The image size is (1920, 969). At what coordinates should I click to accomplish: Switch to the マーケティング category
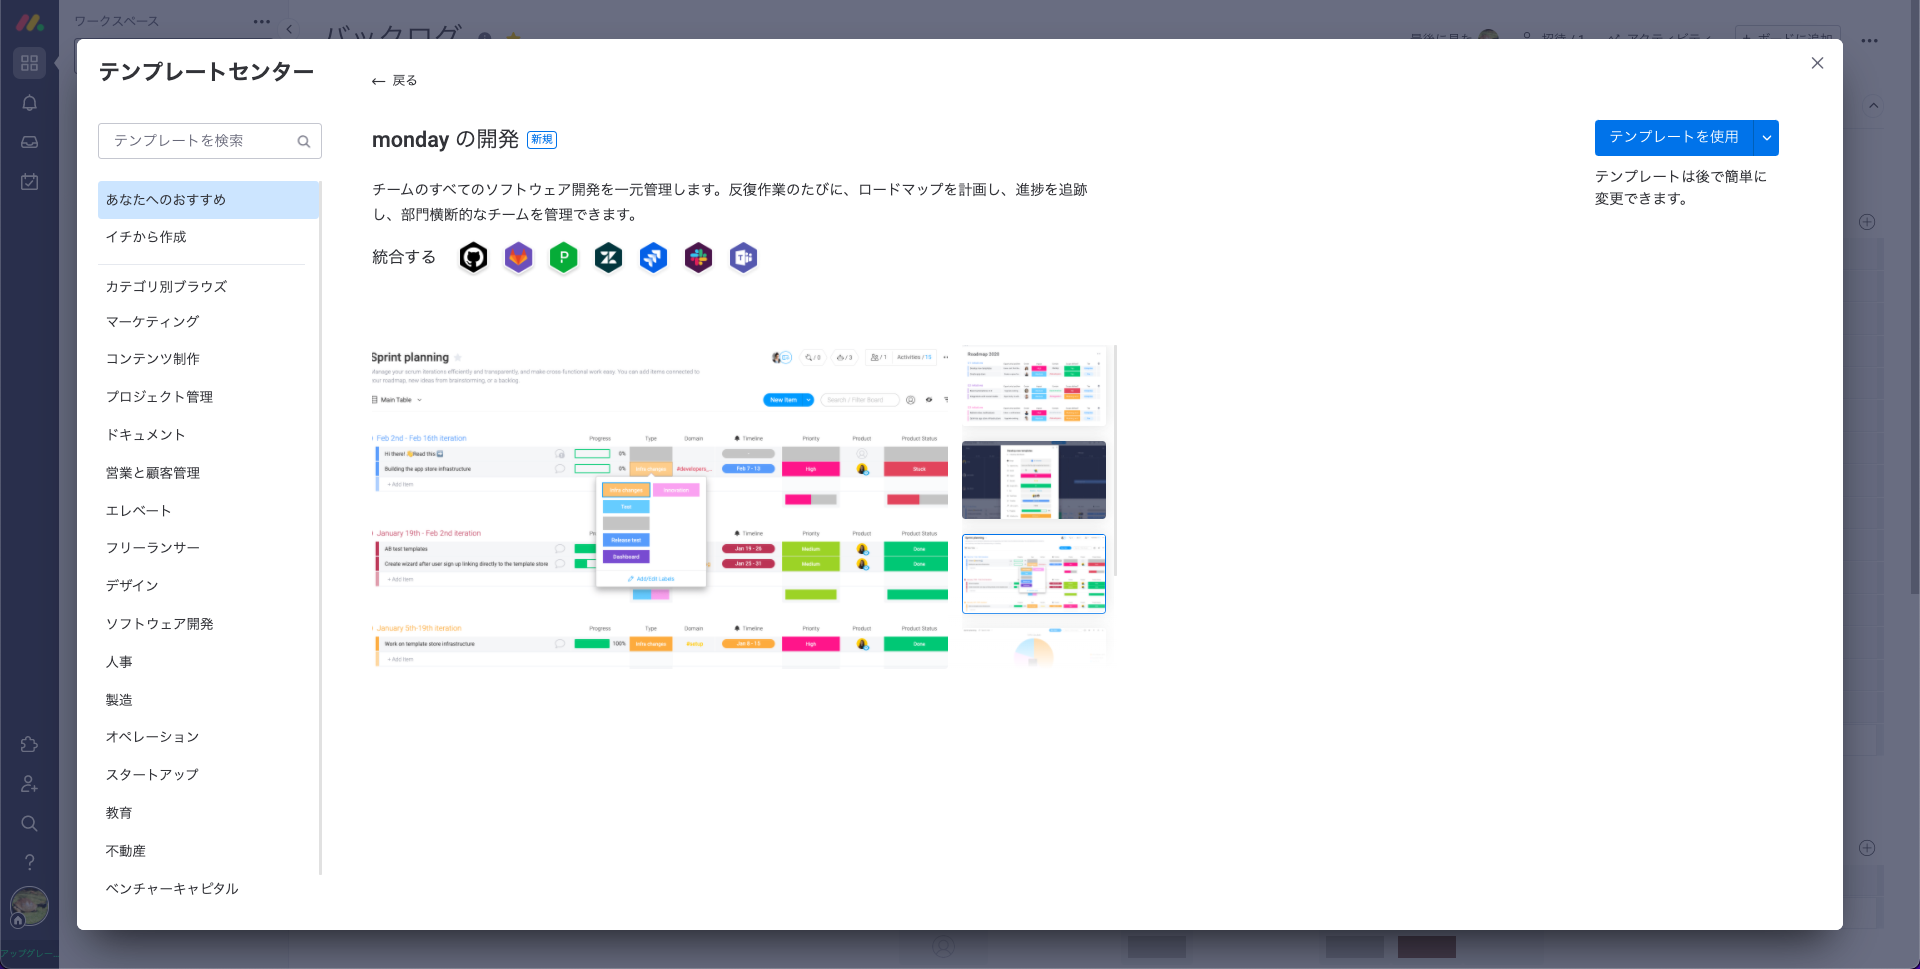[x=151, y=321]
